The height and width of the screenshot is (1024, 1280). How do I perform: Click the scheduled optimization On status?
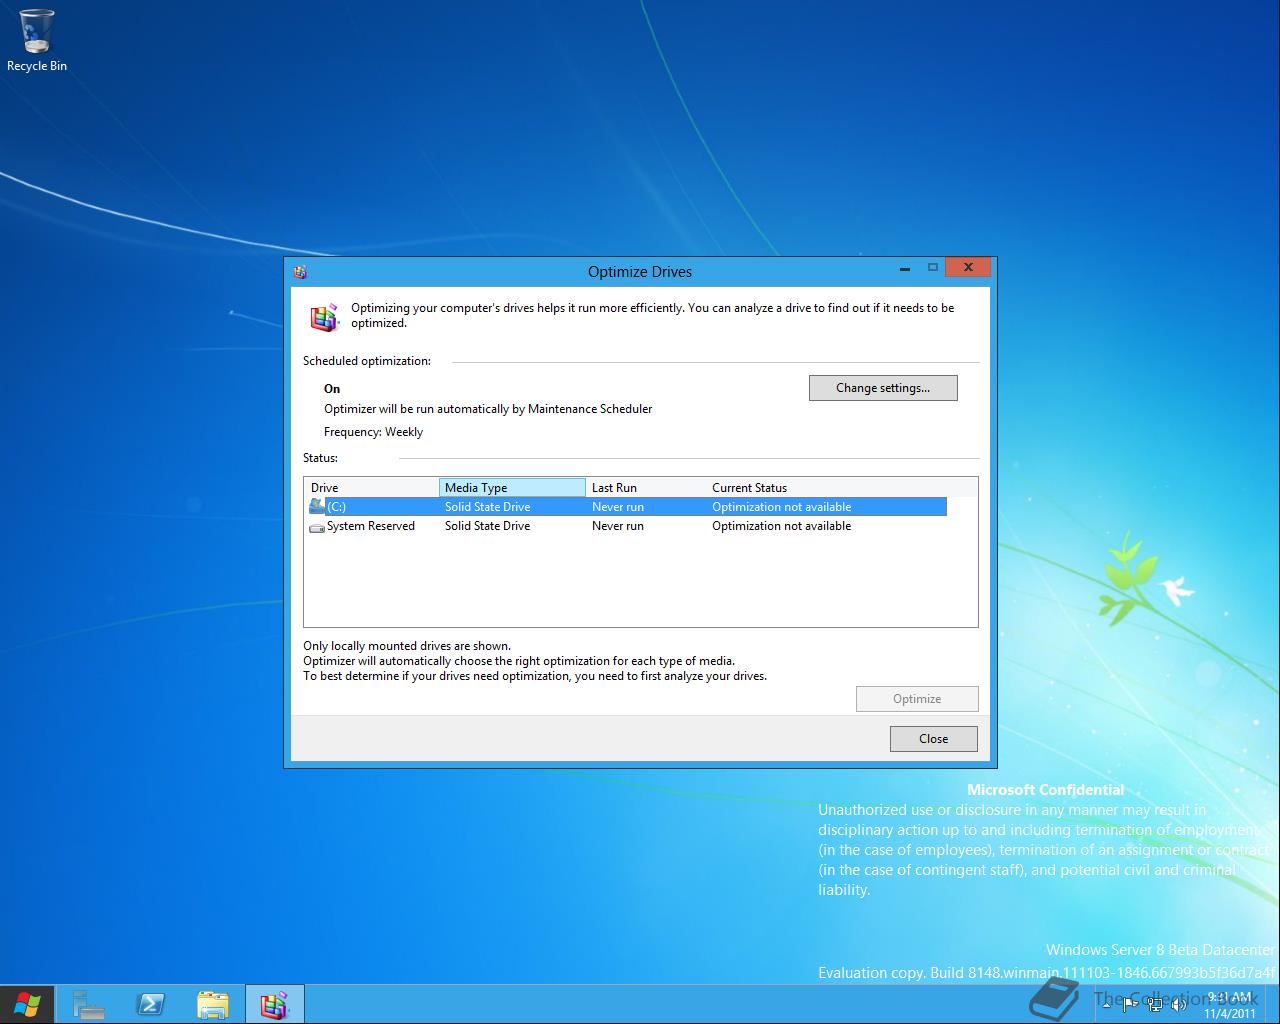tap(332, 389)
